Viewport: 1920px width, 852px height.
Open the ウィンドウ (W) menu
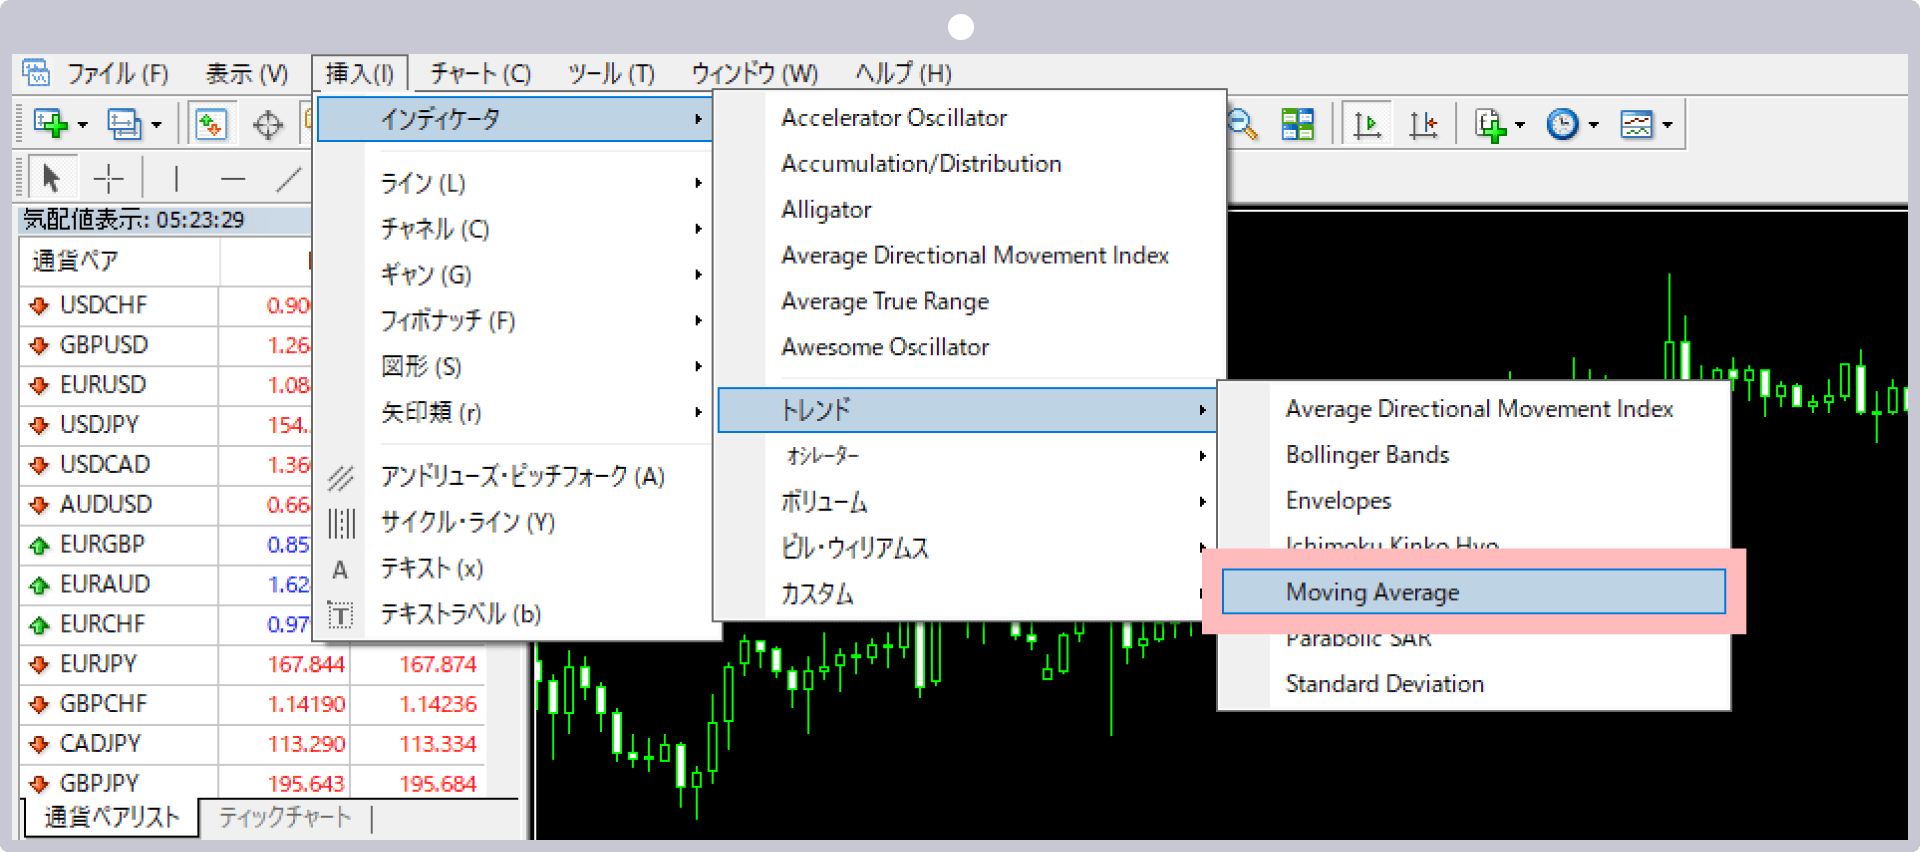point(755,73)
